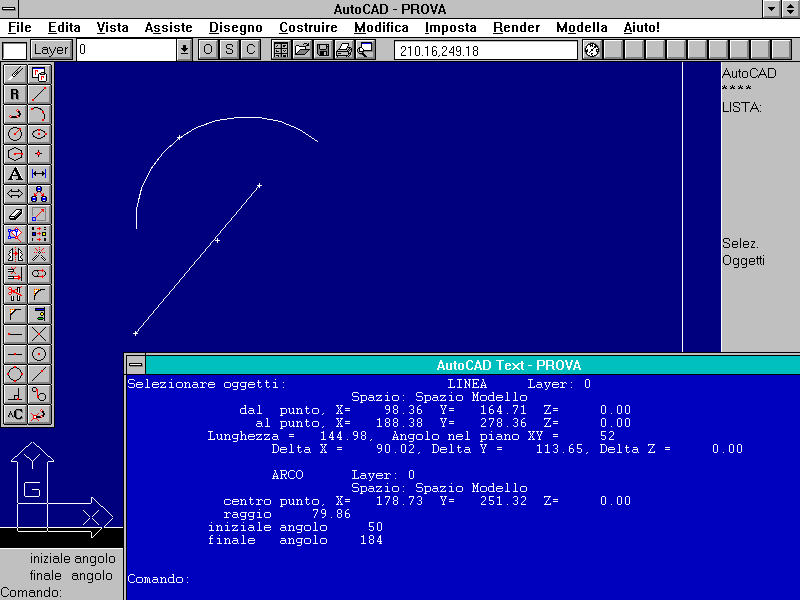Toggle Snap mode with S button
The height and width of the screenshot is (600, 800).
229,50
